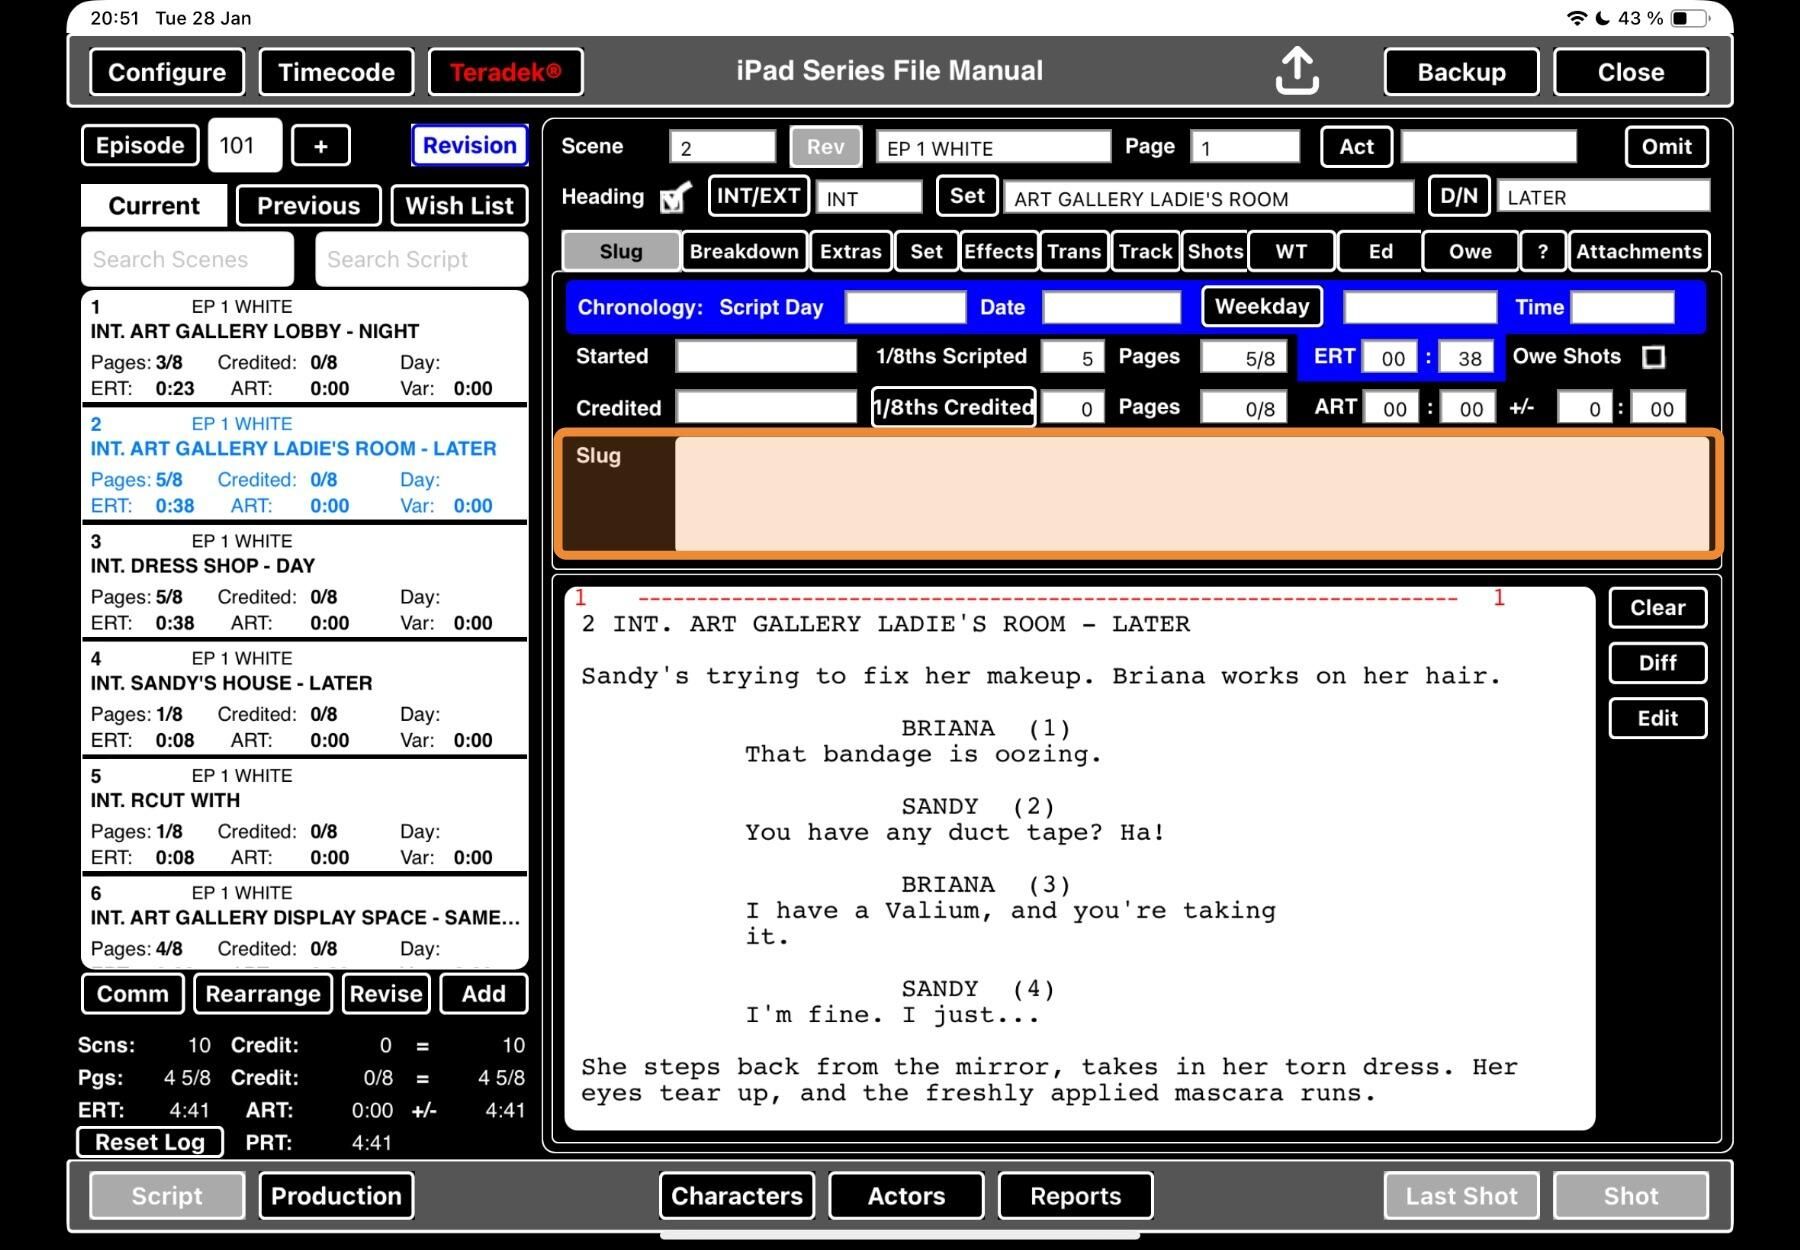1800x1250 pixels.
Task: Click into the Search Scenes field
Action: point(187,260)
